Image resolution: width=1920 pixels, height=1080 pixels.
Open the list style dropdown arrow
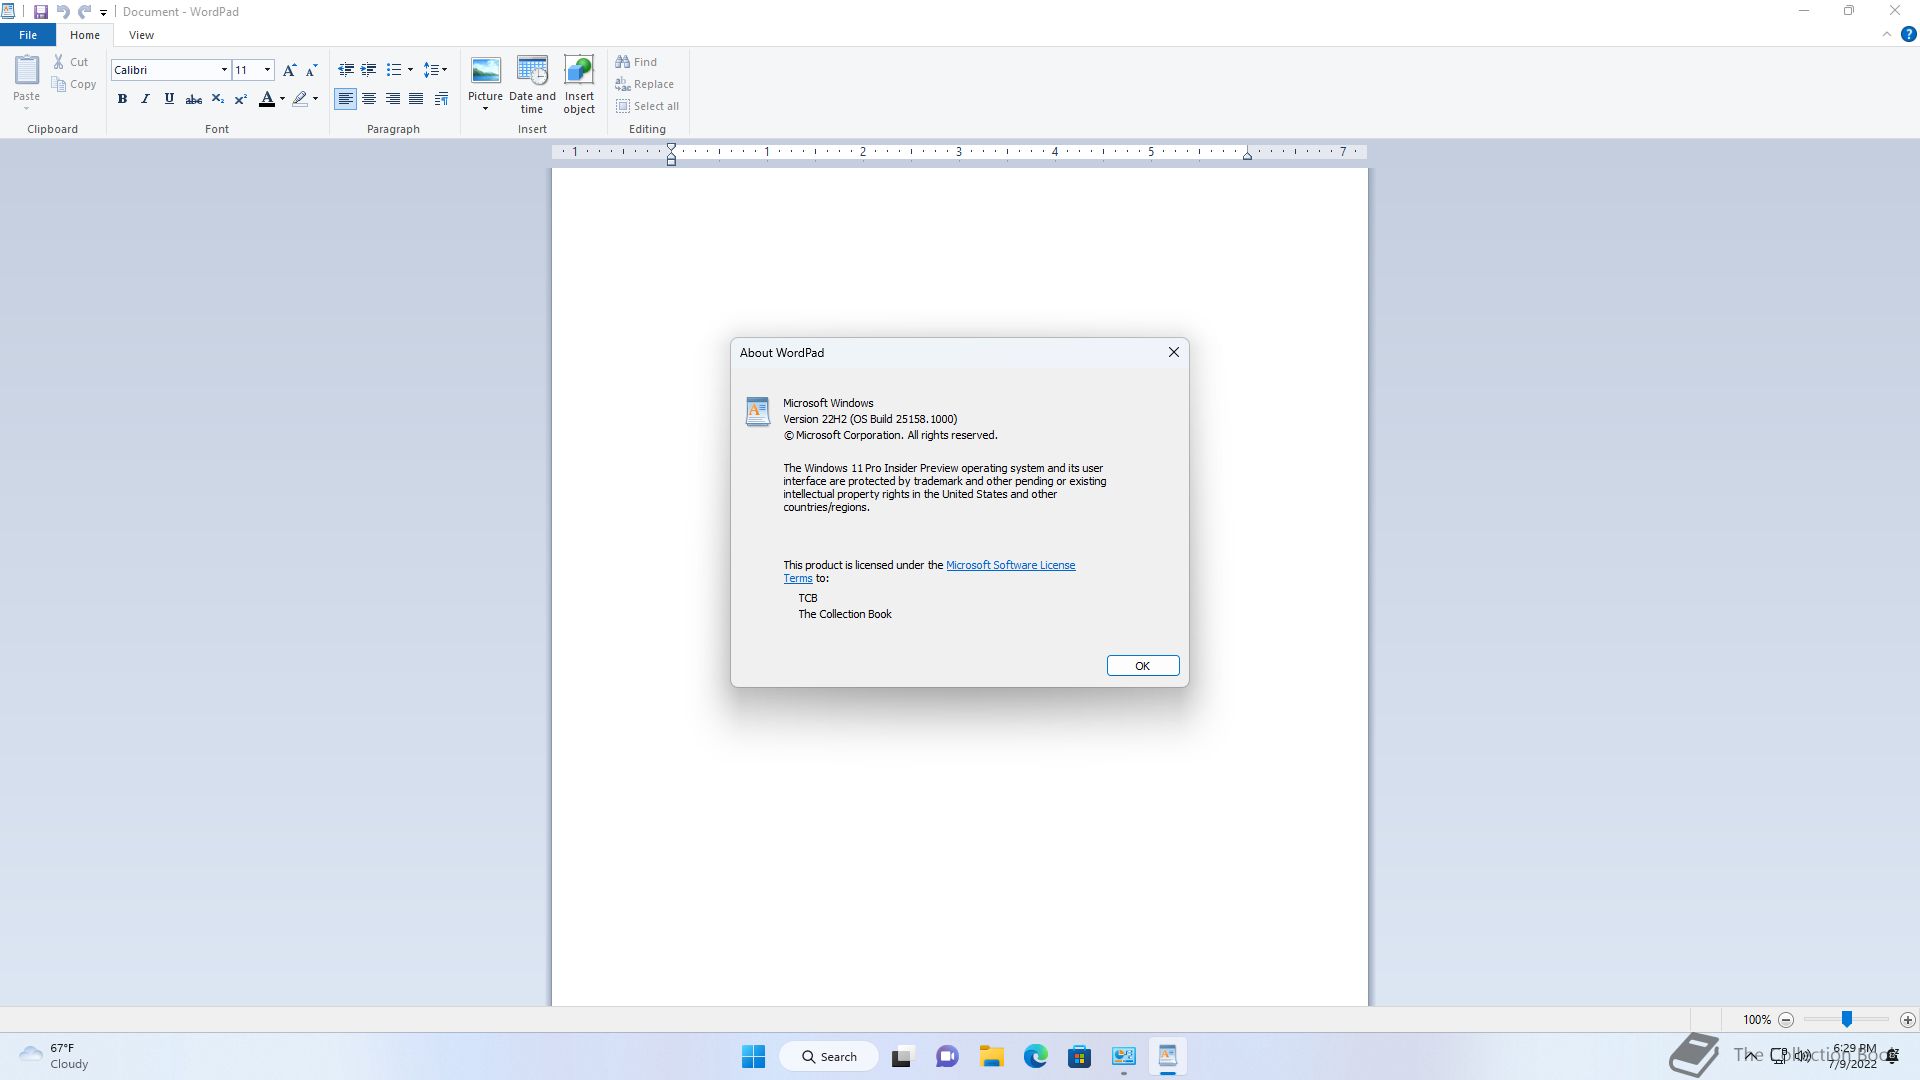pyautogui.click(x=410, y=70)
